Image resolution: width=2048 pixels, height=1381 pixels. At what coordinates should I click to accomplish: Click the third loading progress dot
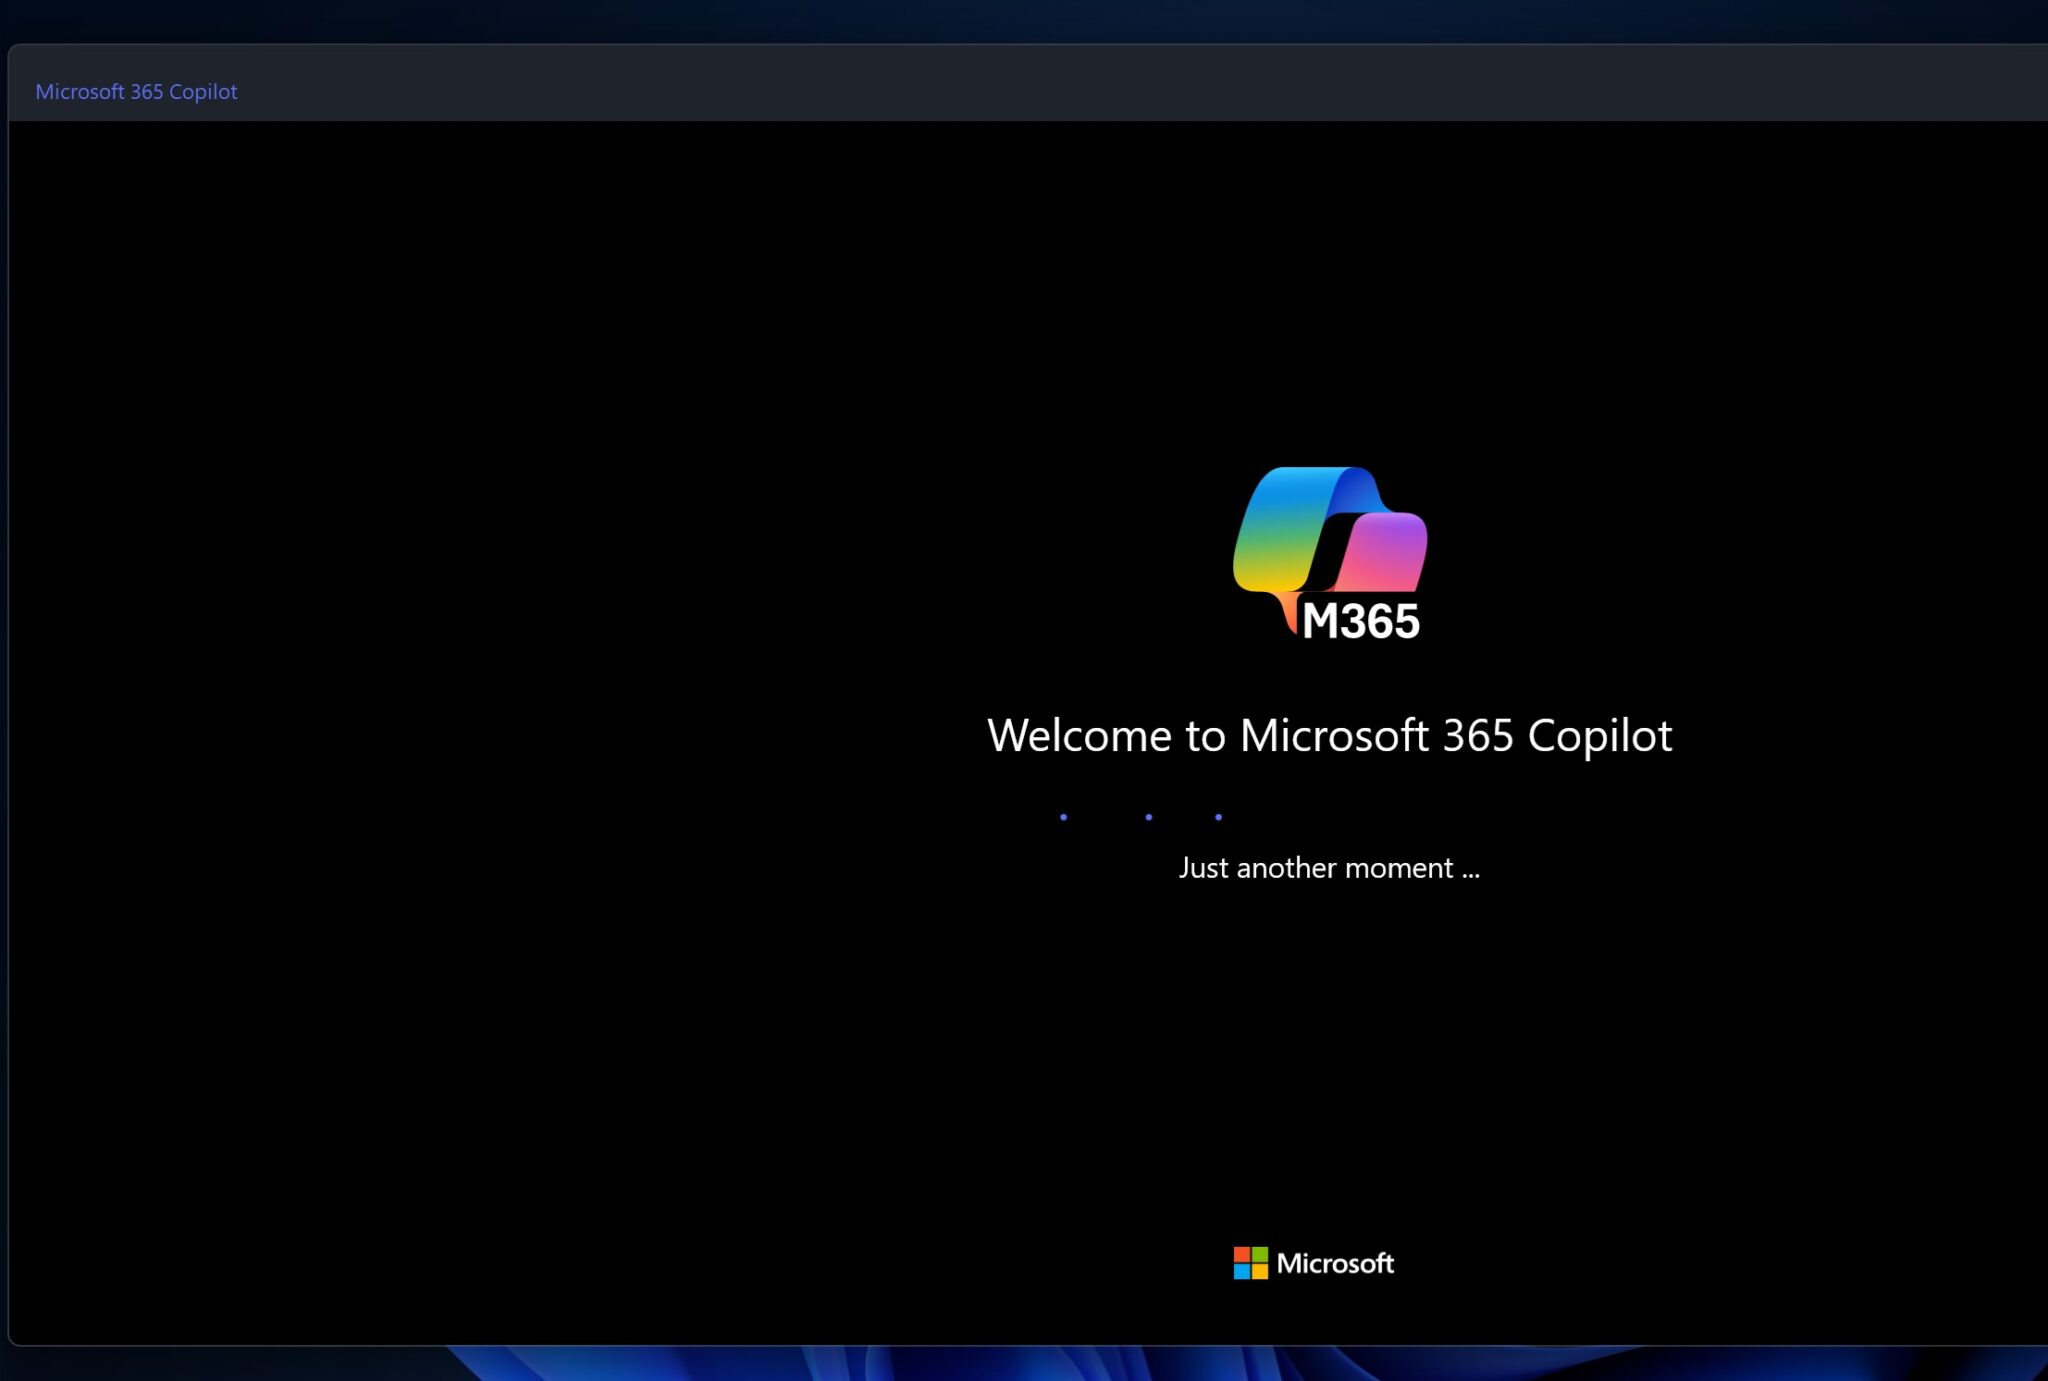[x=1217, y=817]
